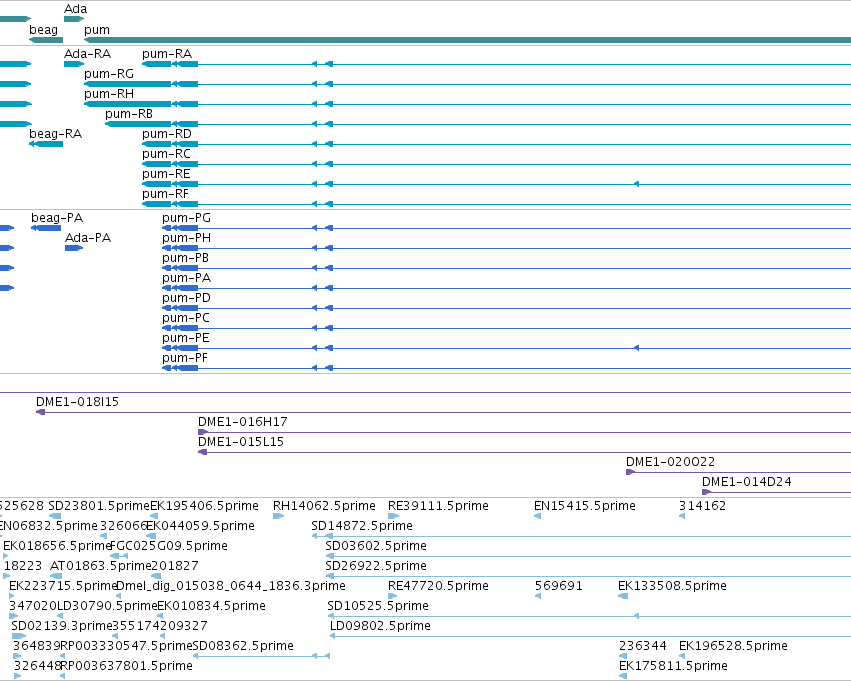This screenshot has height=681, width=851.
Task: Select EST SD26922.5prime label
Action: coord(376,566)
